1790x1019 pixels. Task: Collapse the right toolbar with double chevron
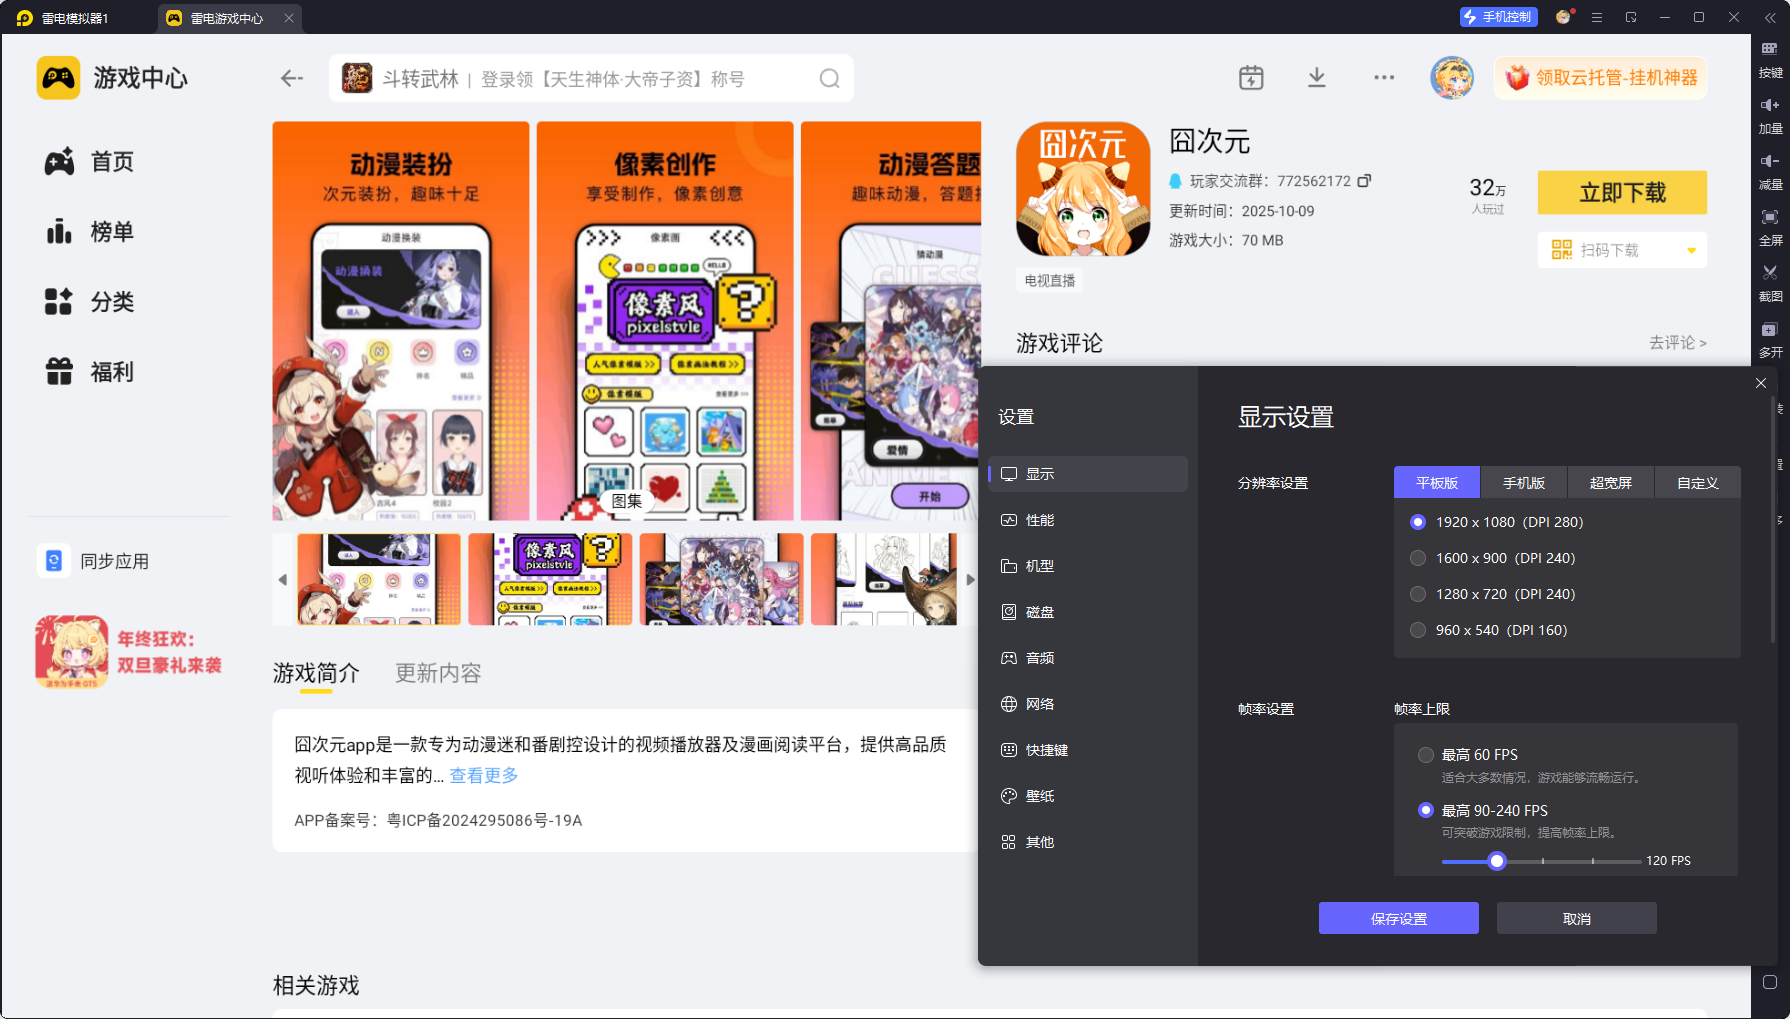coord(1770,18)
